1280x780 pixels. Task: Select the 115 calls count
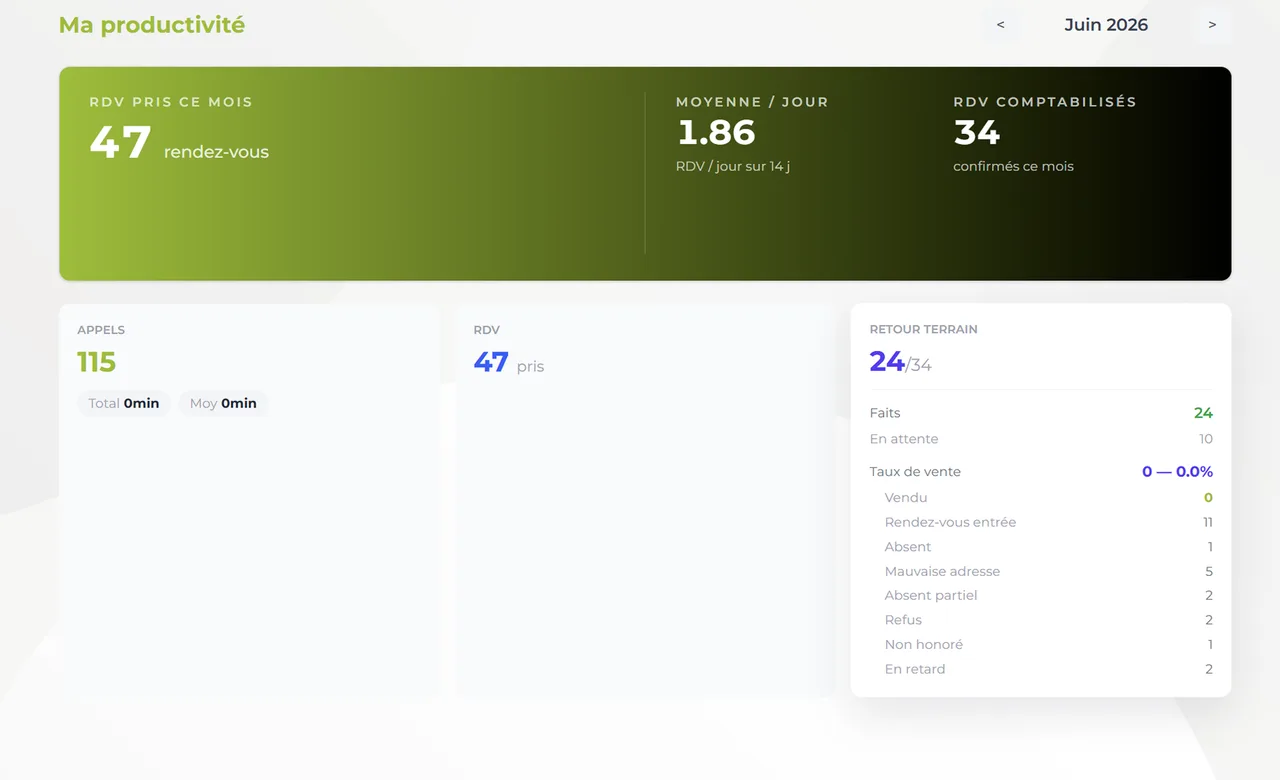tap(97, 362)
